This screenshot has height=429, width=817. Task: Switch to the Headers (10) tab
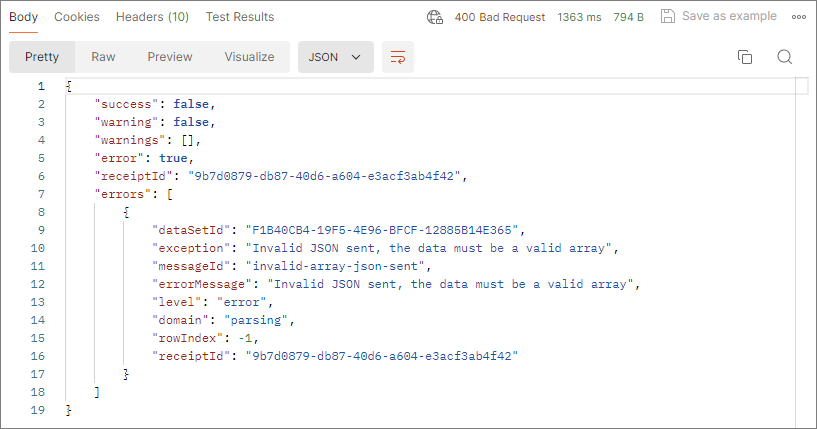[x=152, y=17]
